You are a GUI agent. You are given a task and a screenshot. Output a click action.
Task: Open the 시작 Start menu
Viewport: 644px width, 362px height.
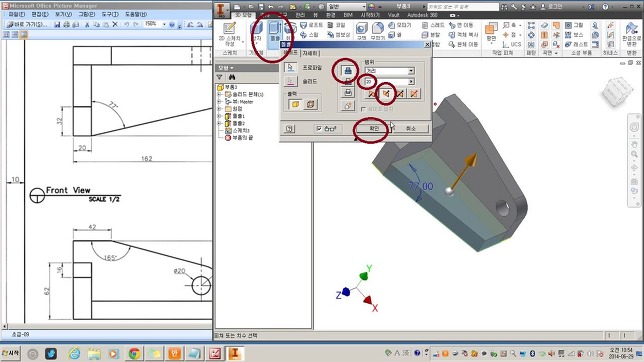(11, 353)
